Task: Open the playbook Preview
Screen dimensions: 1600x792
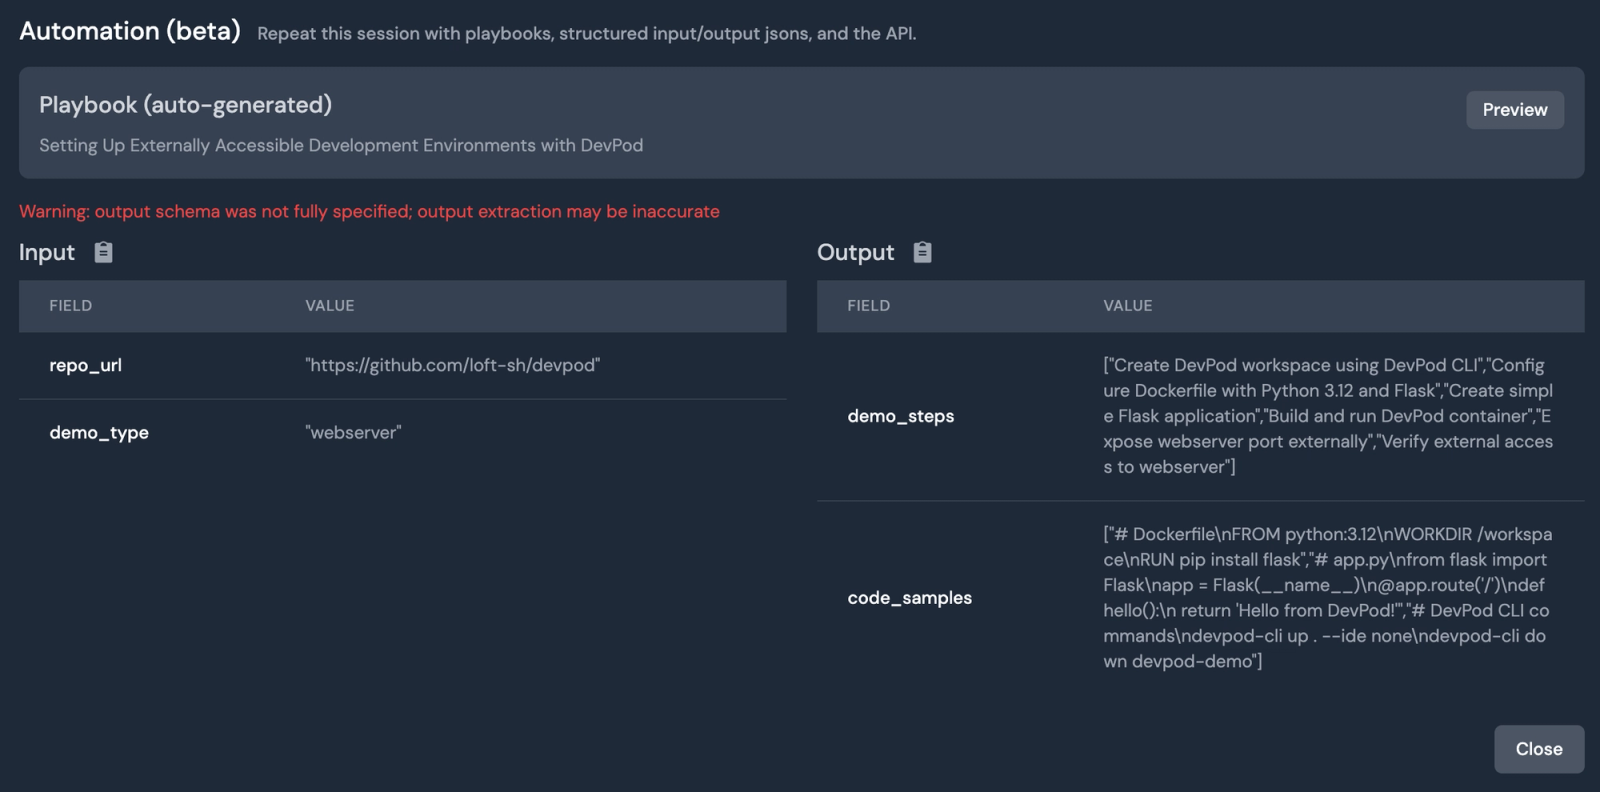Action: tap(1515, 110)
